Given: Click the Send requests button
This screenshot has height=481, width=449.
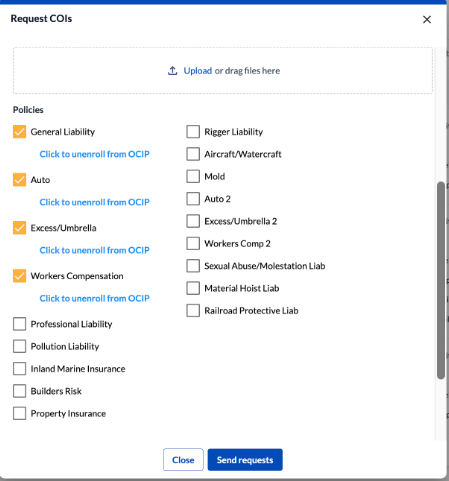Looking at the screenshot, I should point(245,460).
